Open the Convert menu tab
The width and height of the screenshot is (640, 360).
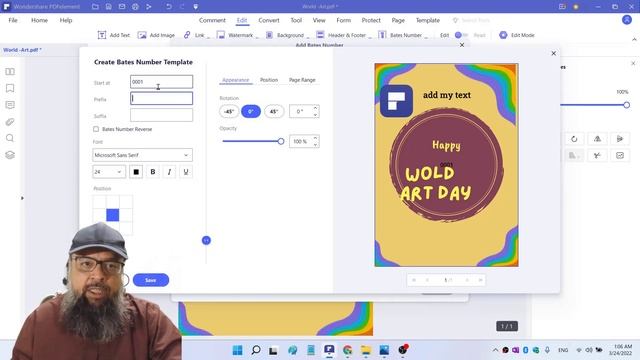pyautogui.click(x=269, y=20)
